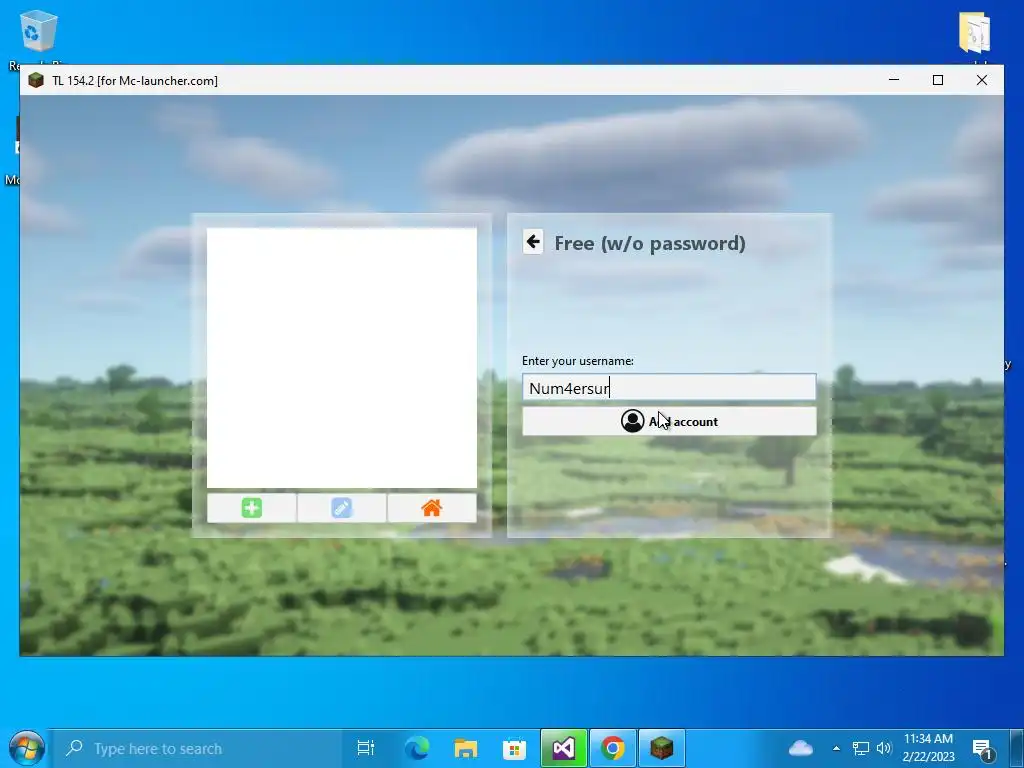Open Task View from the taskbar
This screenshot has height=768, width=1024.
(x=366, y=748)
